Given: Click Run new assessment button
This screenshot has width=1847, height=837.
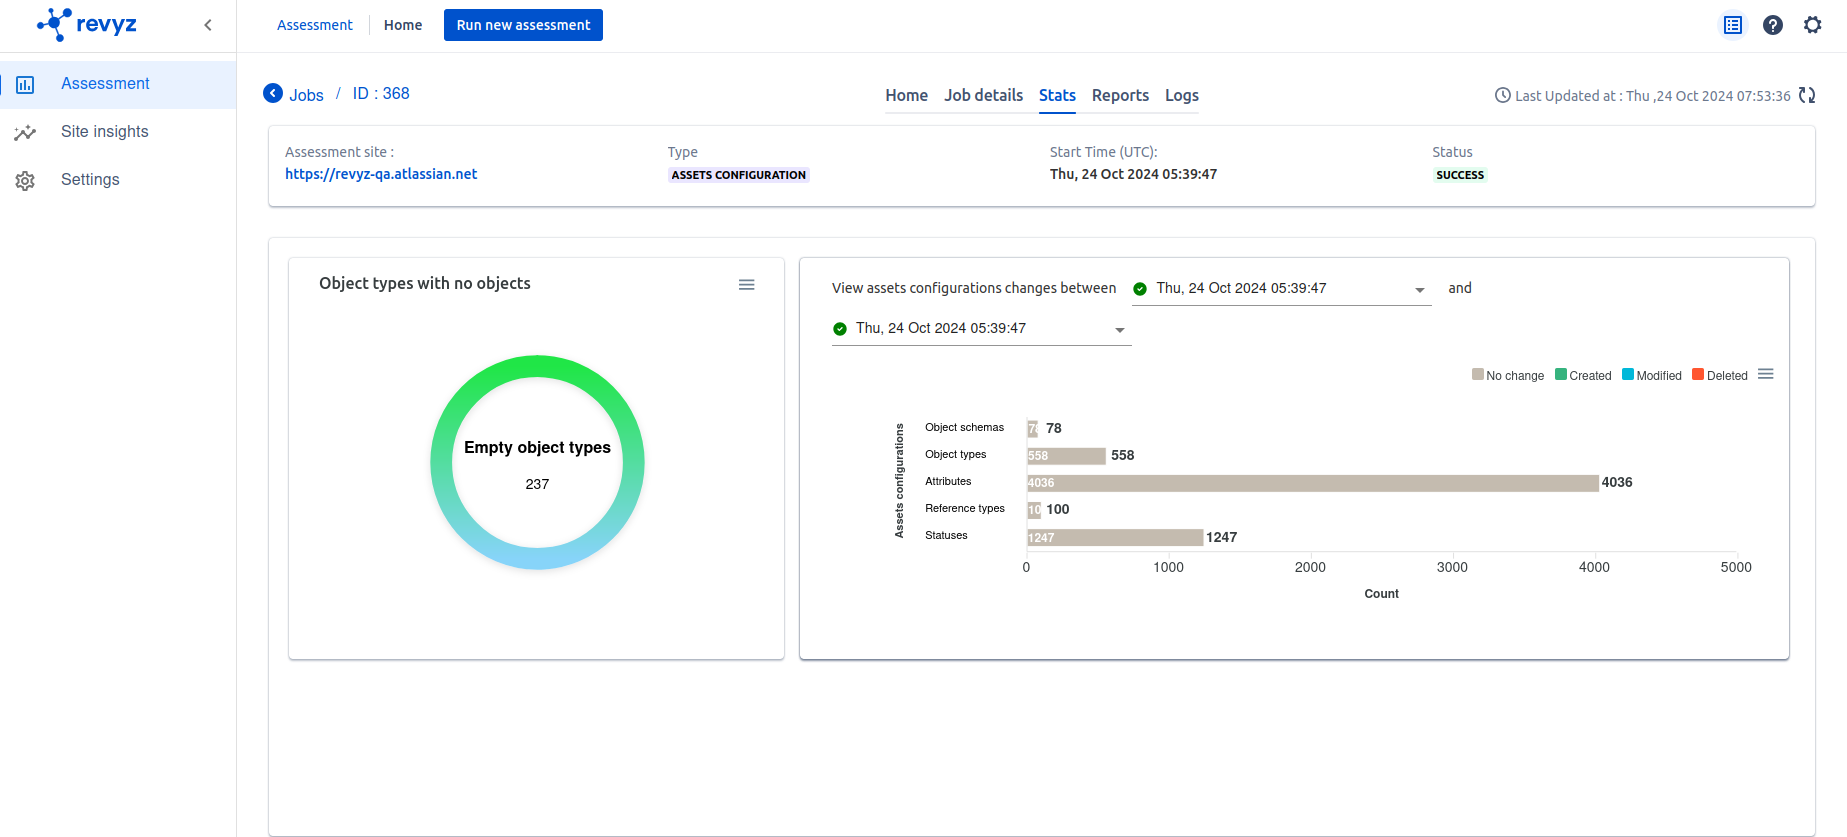Looking at the screenshot, I should click(523, 25).
